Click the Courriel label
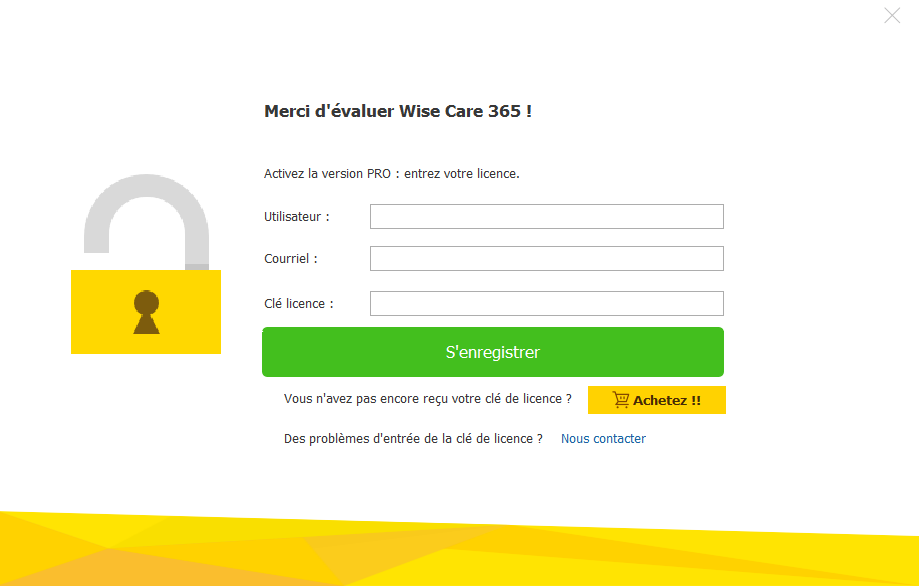This screenshot has width=919, height=586. coord(291,258)
